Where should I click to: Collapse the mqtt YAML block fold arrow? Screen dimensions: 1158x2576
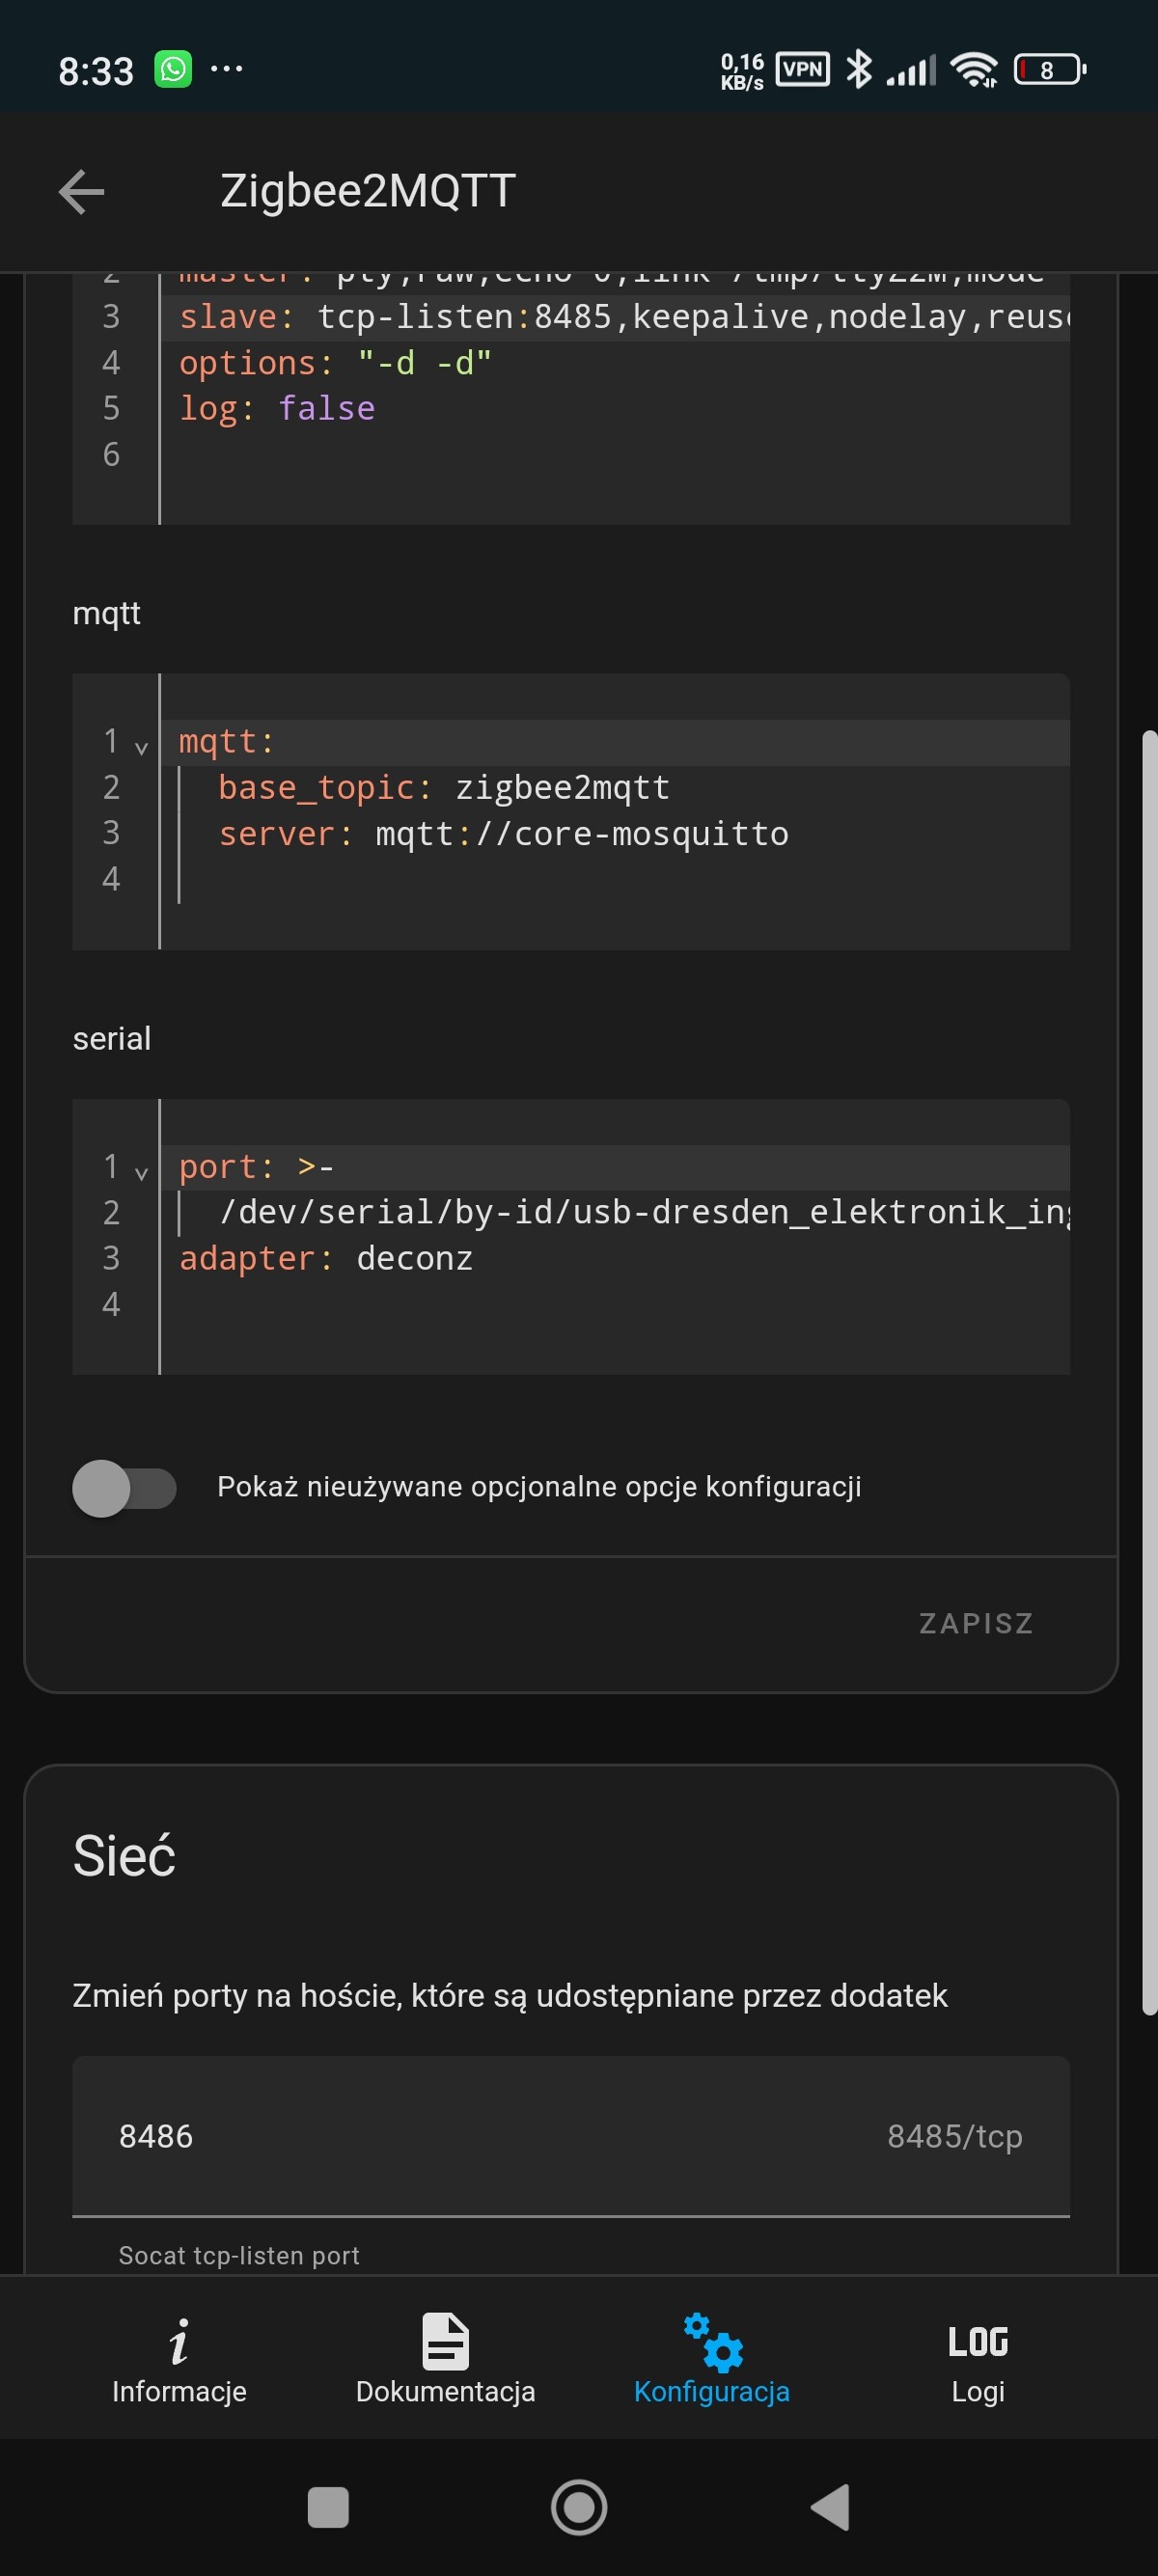pyautogui.click(x=141, y=746)
